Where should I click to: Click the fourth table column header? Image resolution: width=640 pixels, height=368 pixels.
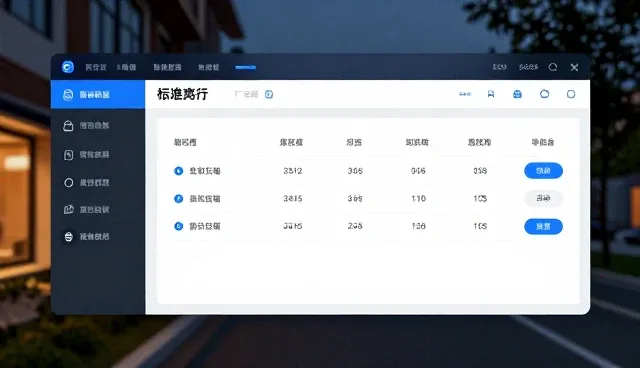tap(417, 142)
